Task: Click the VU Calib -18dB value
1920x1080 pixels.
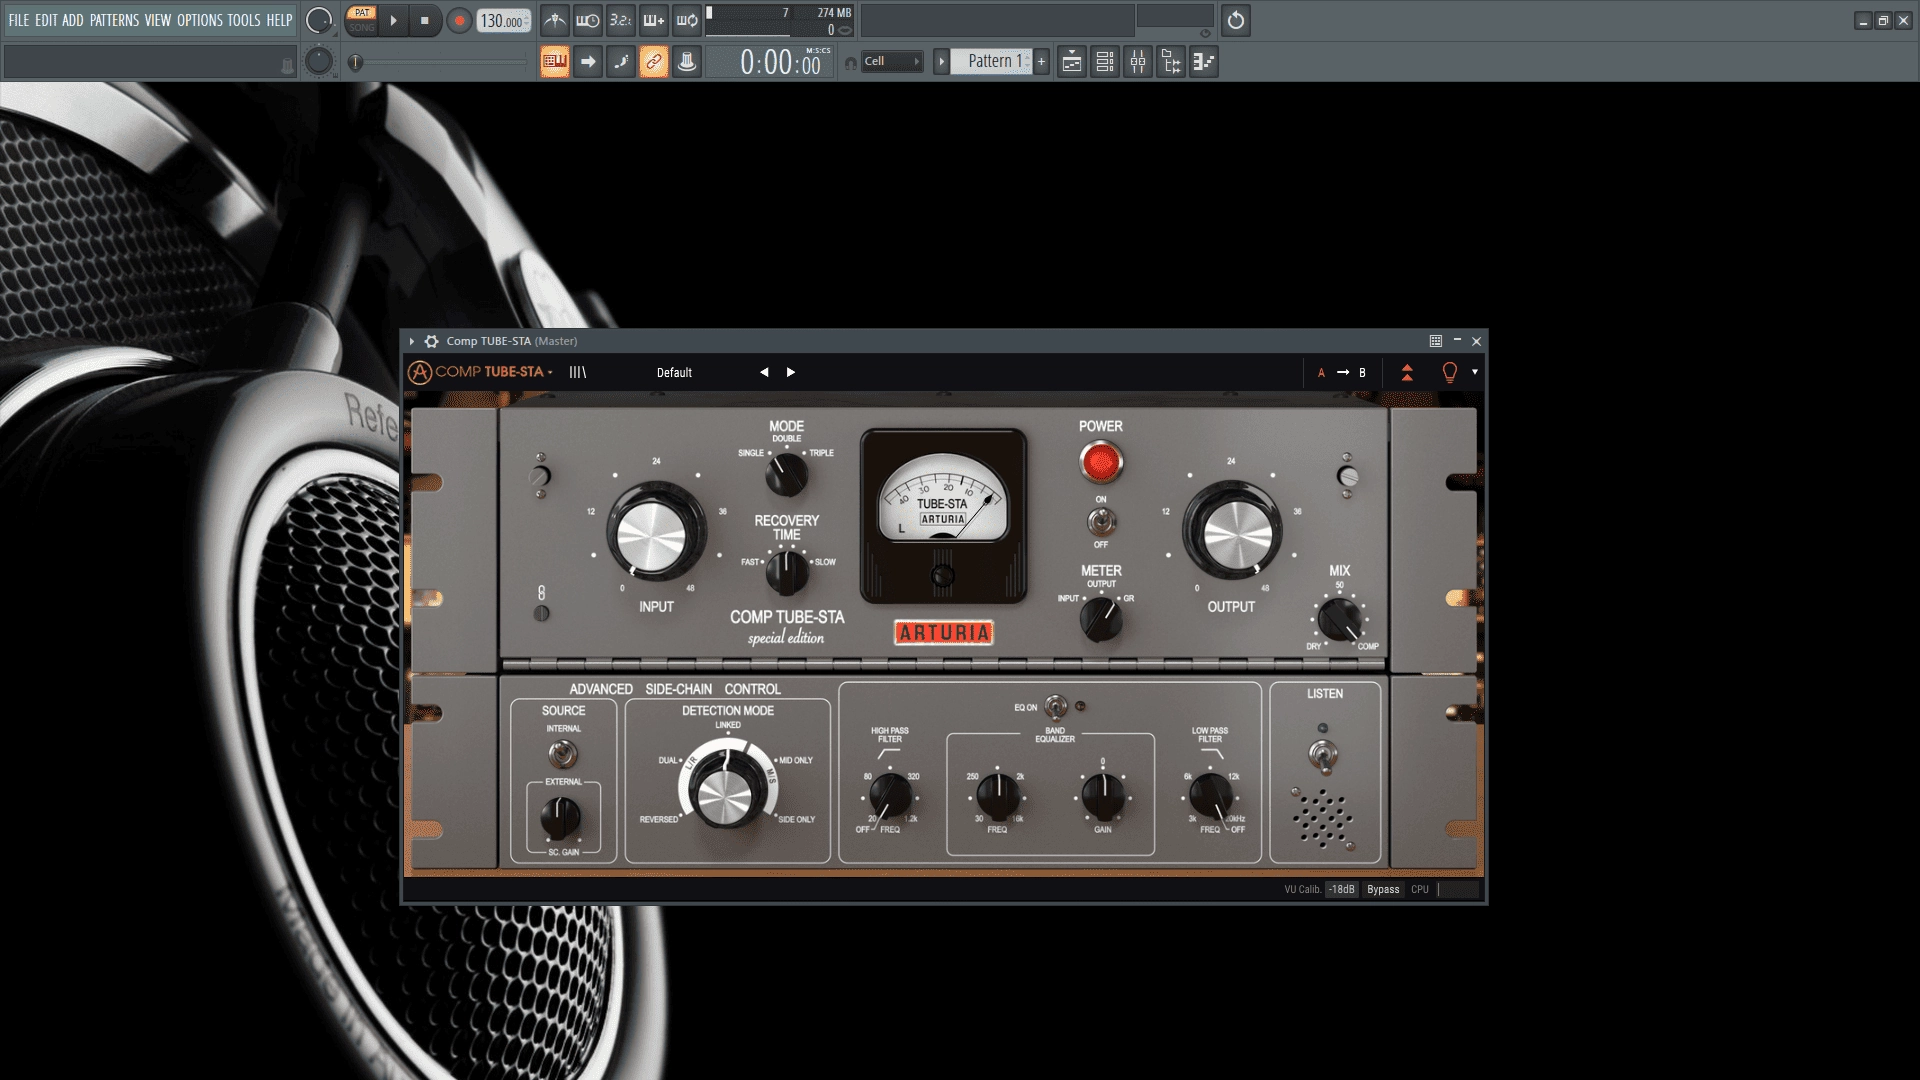Action: coord(1342,889)
